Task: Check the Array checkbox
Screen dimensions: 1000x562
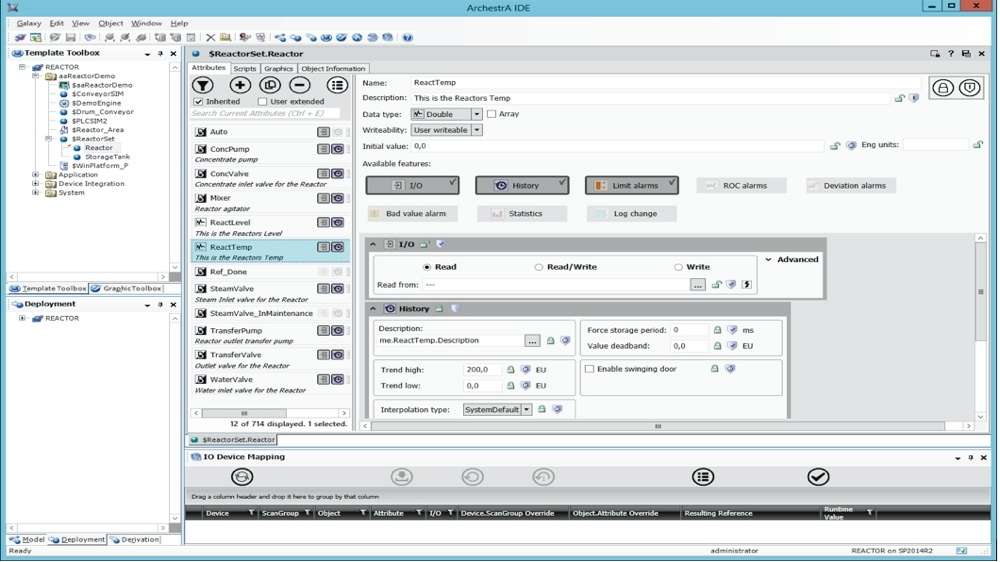Action: (491, 114)
